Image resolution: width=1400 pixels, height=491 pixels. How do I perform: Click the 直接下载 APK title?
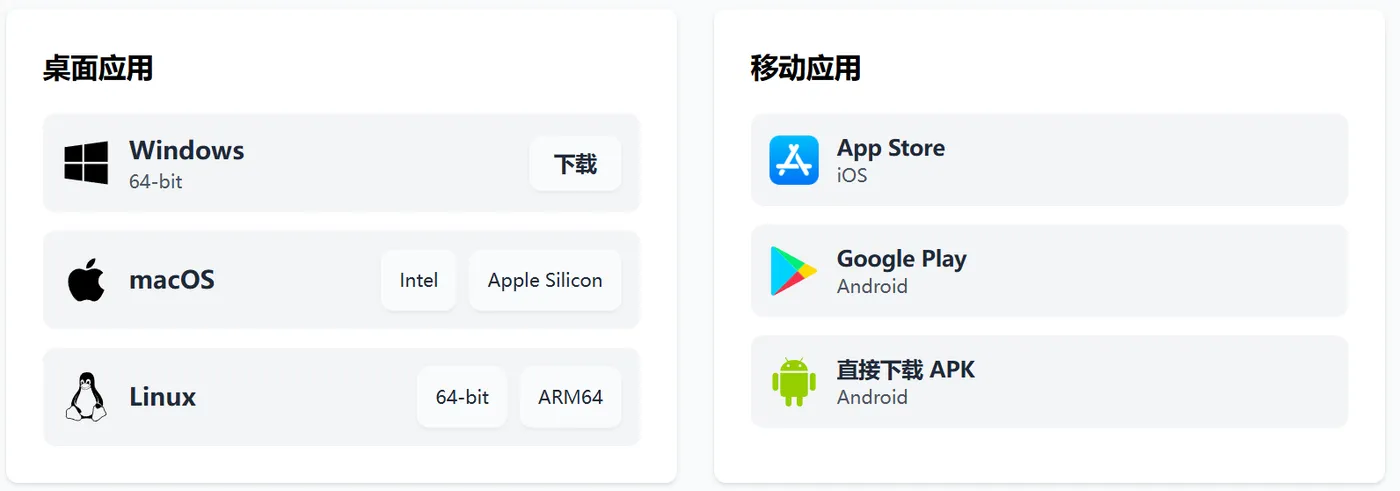906,370
